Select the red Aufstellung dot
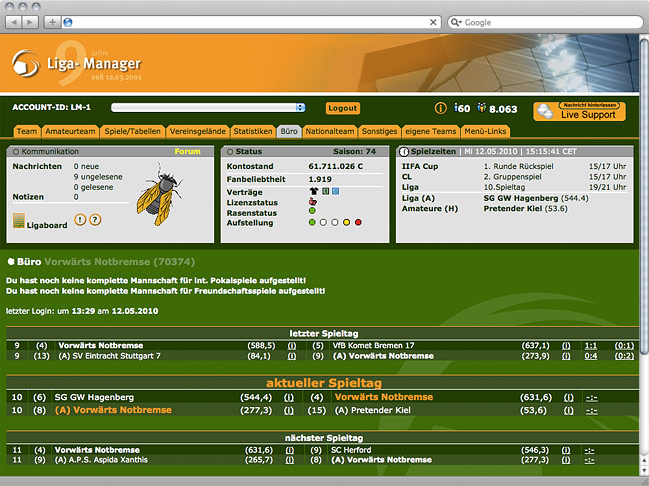 [x=358, y=222]
